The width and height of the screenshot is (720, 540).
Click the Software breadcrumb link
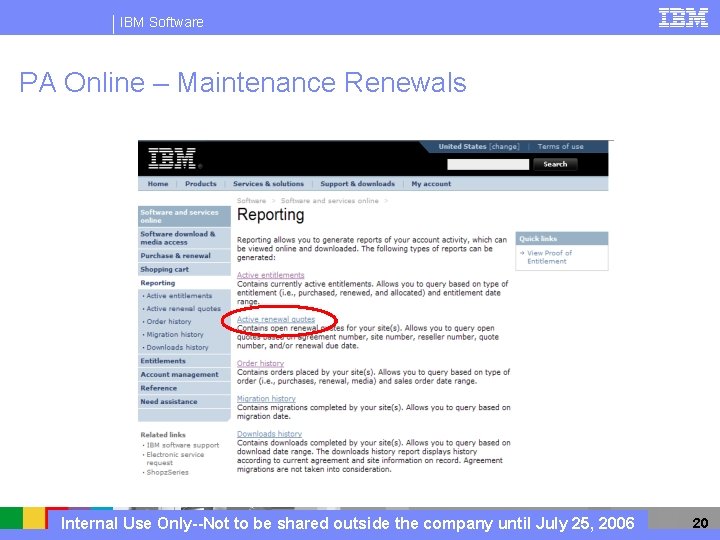[251, 201]
